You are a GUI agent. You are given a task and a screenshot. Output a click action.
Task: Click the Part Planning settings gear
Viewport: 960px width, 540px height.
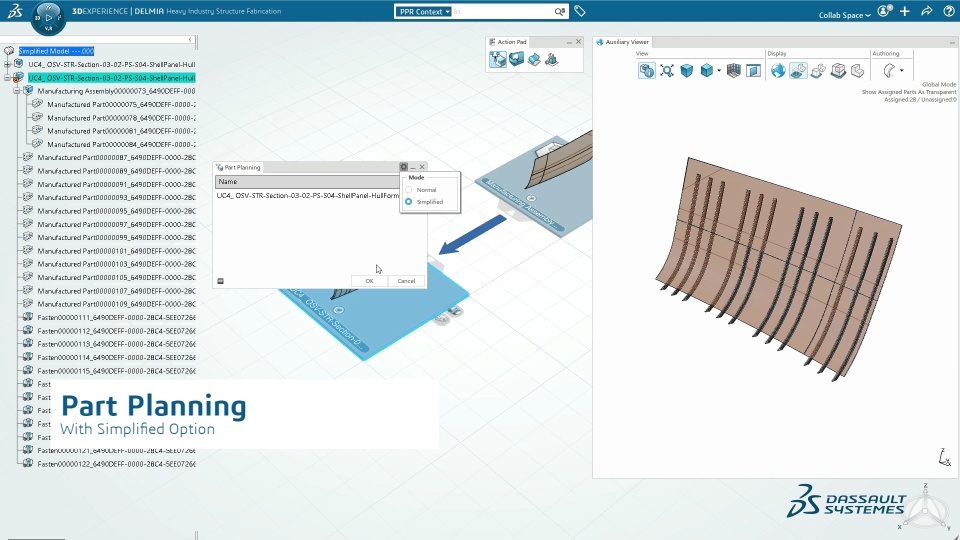coord(403,167)
